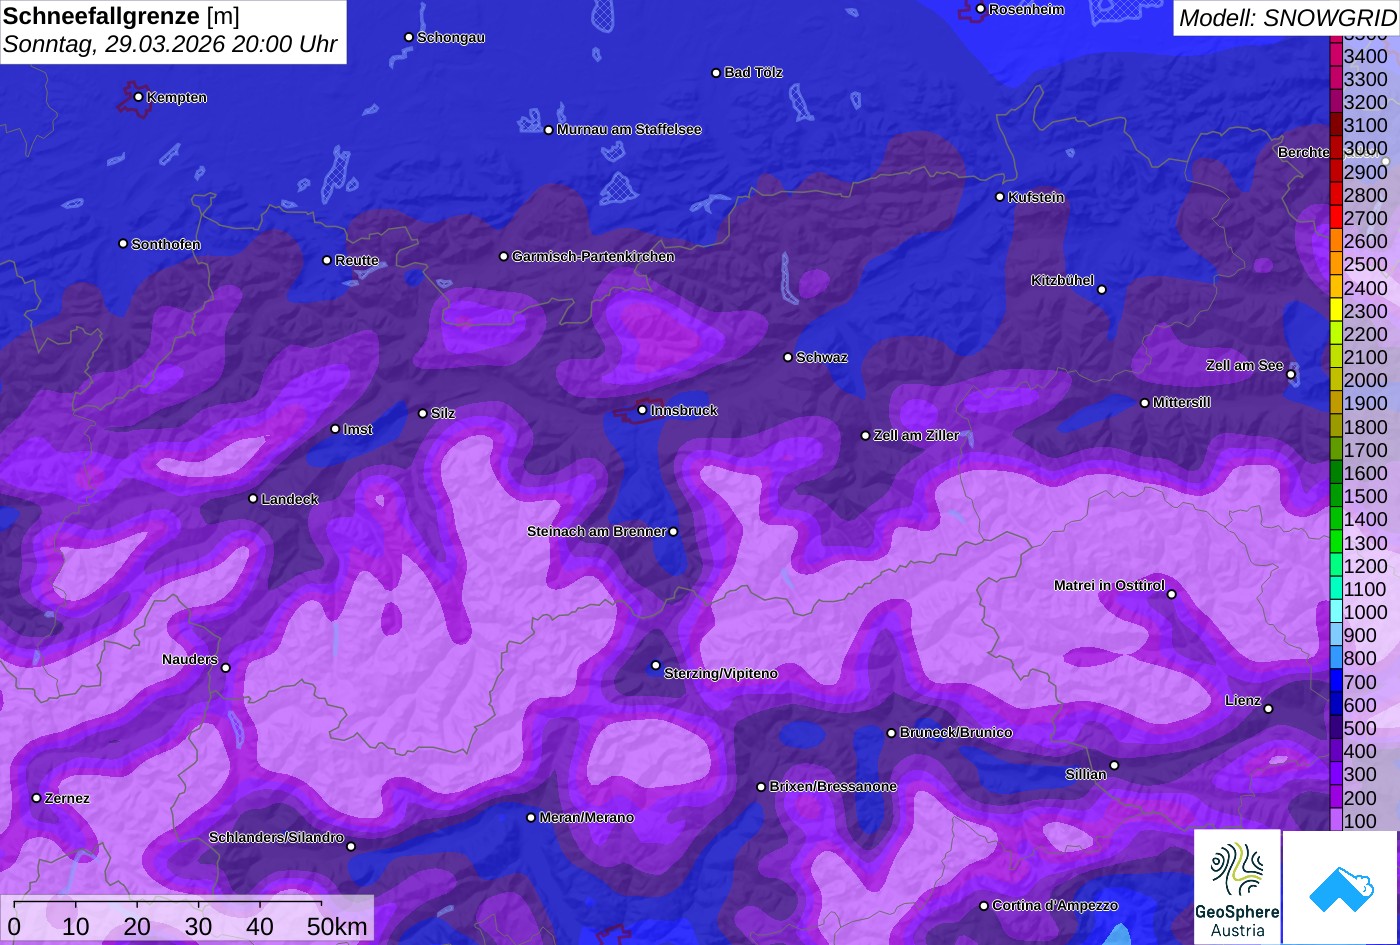Pick the green 1500 m legend swatch
1400x945 pixels.
[1336, 496]
